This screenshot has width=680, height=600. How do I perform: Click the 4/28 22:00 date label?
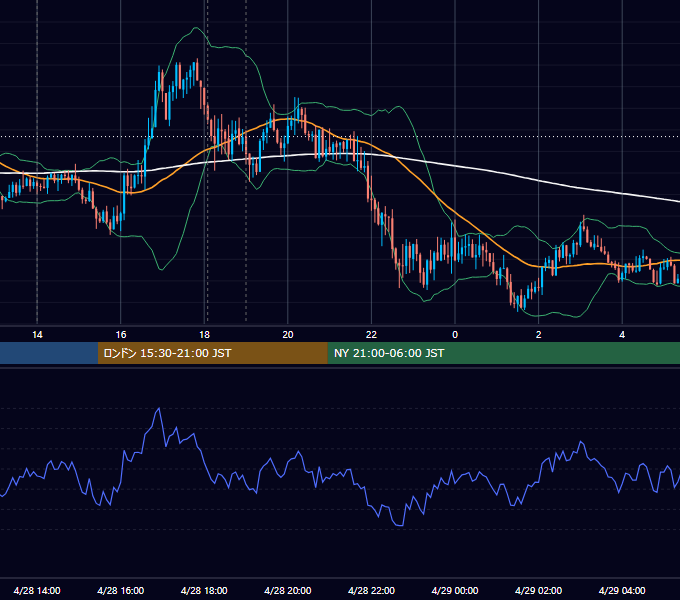371,590
